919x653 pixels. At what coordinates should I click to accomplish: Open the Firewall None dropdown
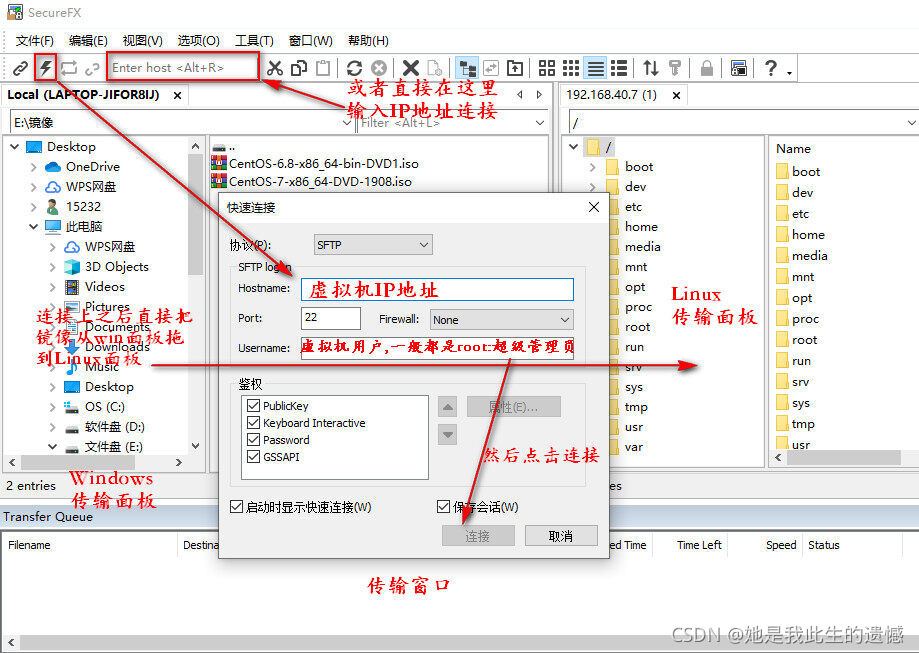[501, 319]
